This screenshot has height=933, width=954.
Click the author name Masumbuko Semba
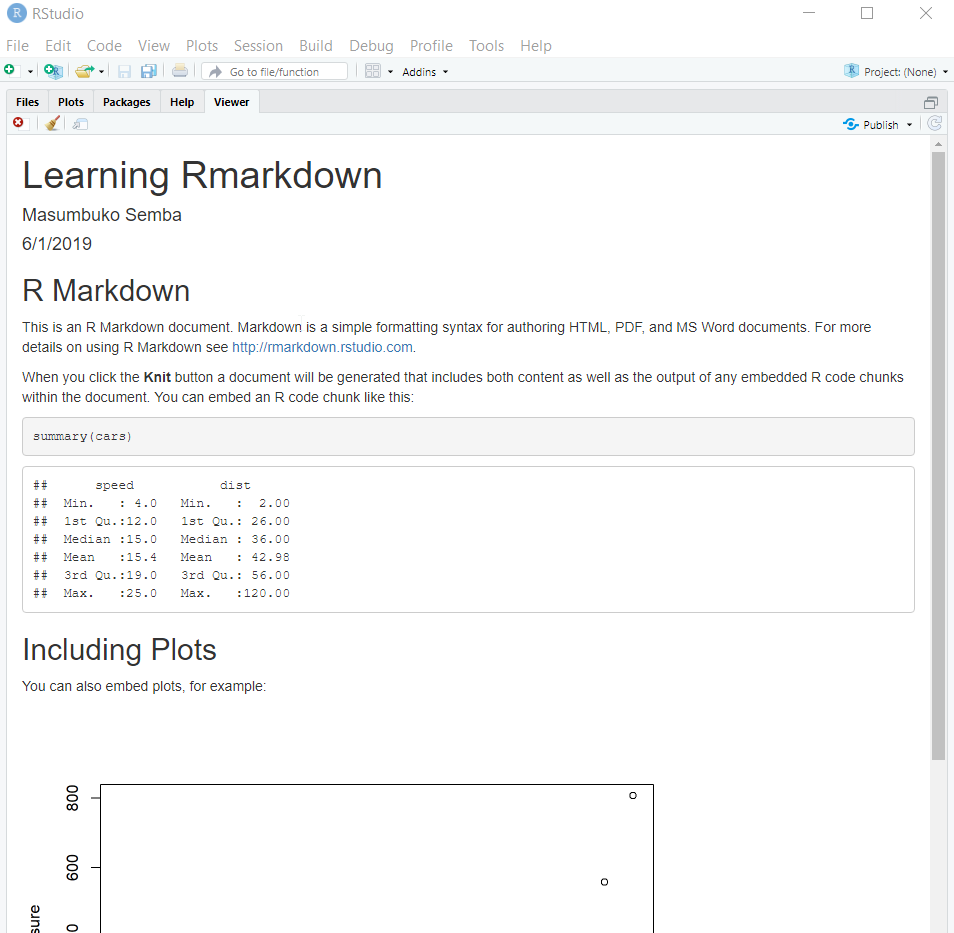tap(102, 215)
